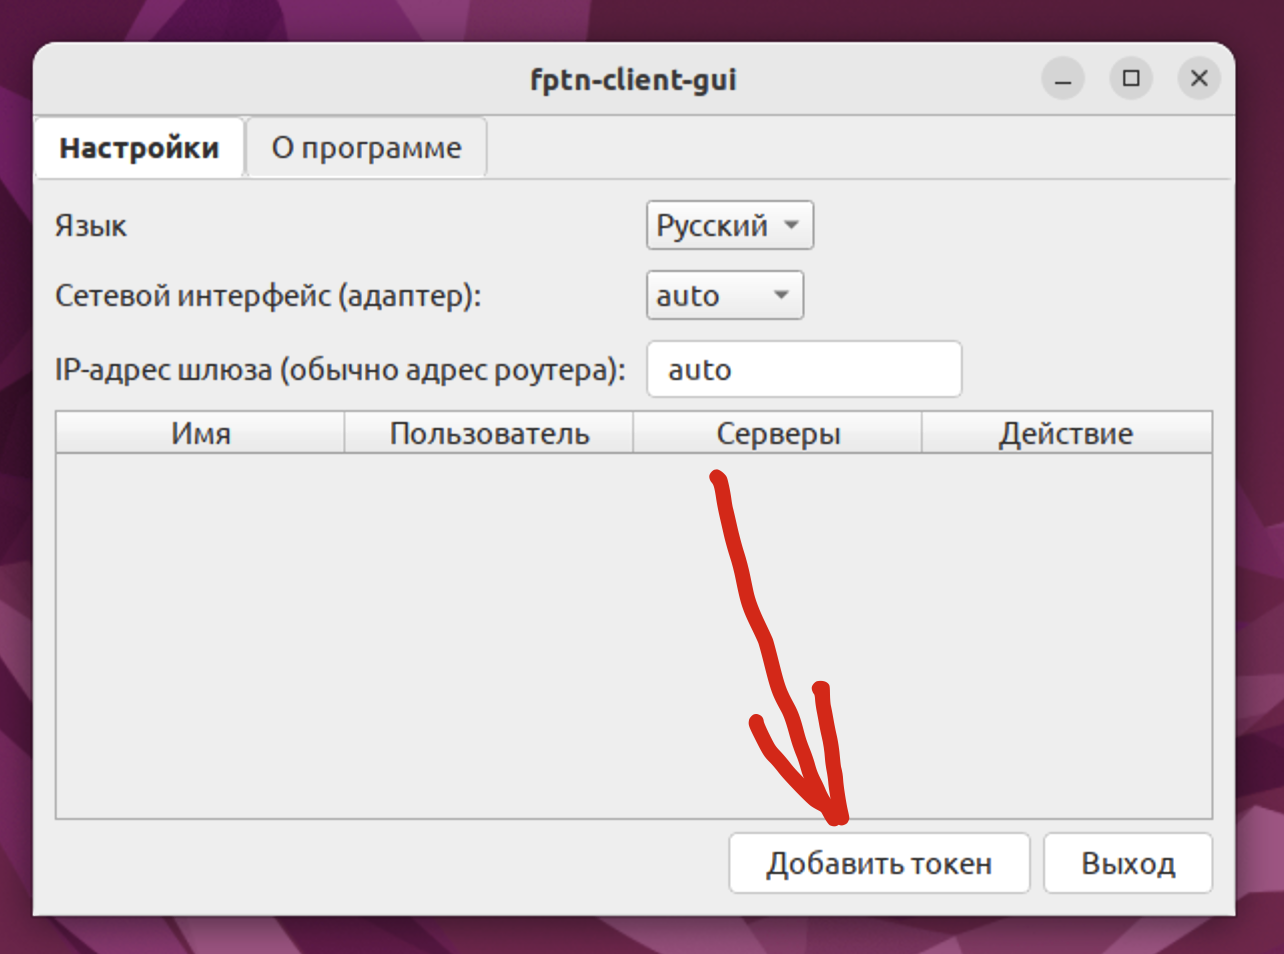1284x954 pixels.
Task: Click the Выход button
Action: tap(1128, 863)
